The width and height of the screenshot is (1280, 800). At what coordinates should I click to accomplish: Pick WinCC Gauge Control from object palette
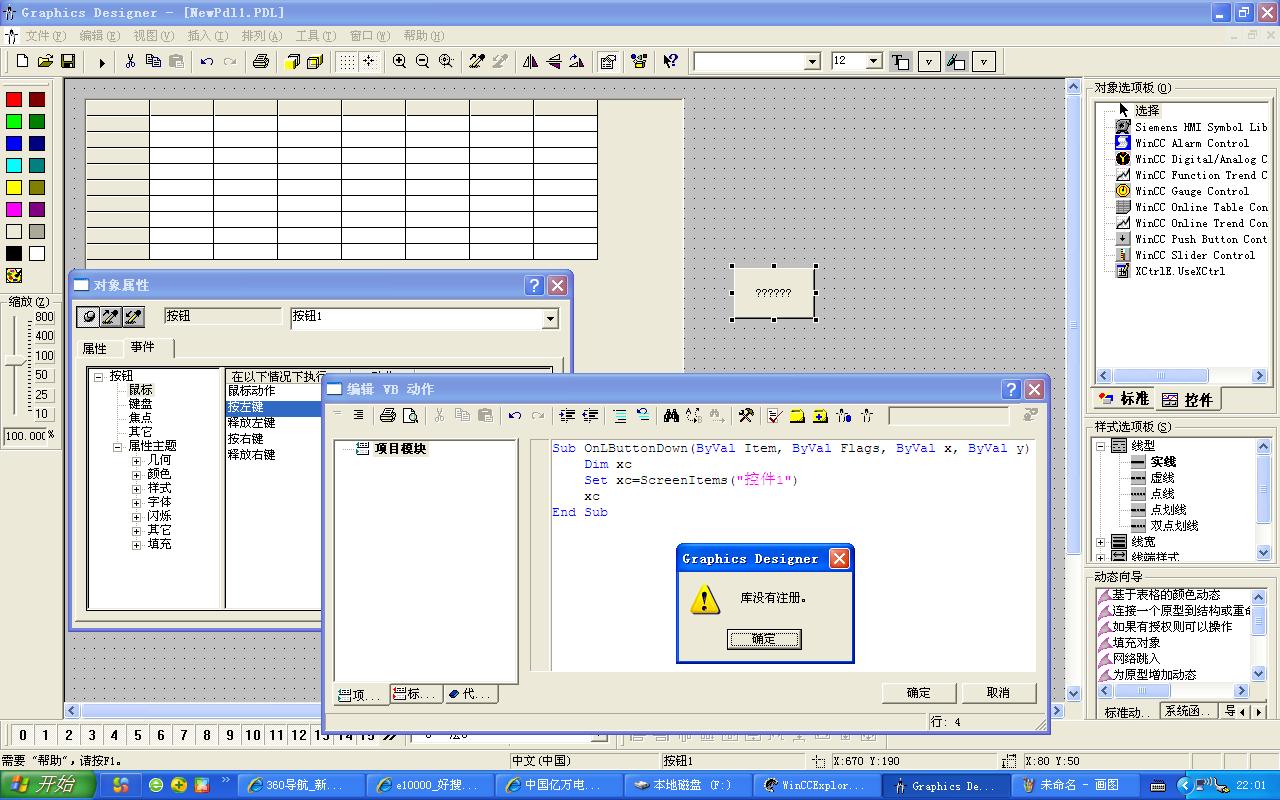click(x=1193, y=191)
